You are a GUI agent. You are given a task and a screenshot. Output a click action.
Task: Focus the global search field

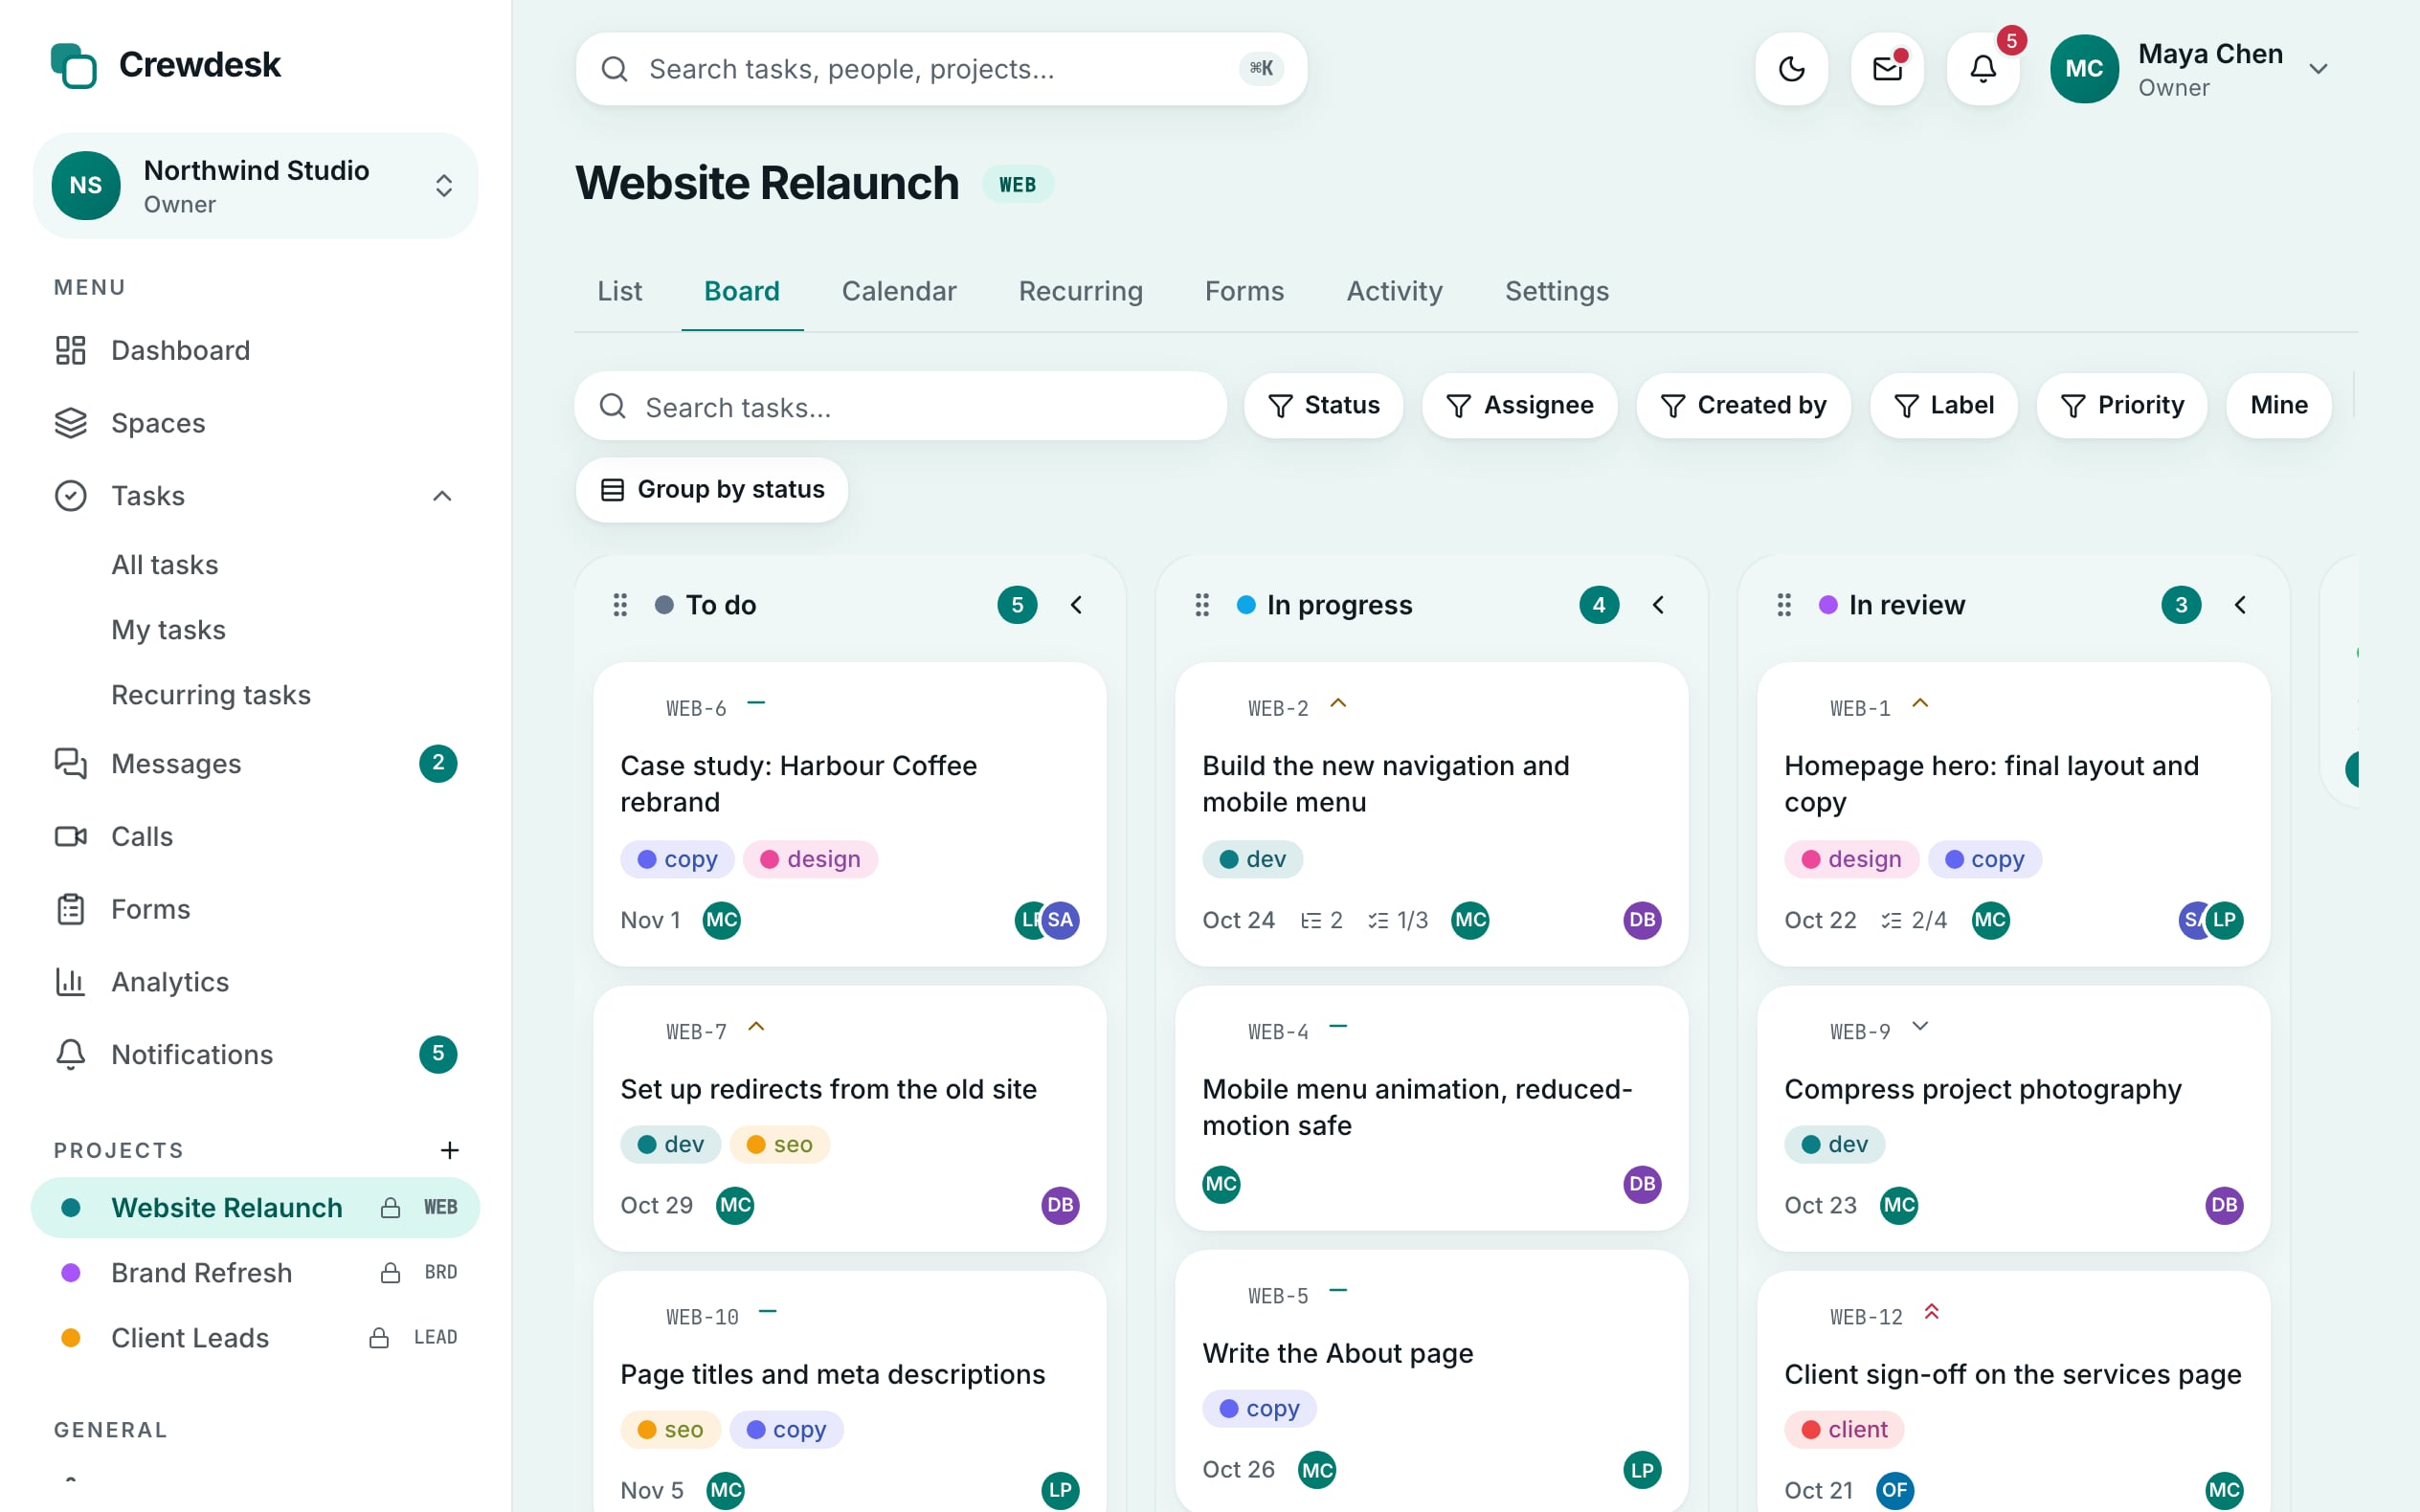coord(941,69)
